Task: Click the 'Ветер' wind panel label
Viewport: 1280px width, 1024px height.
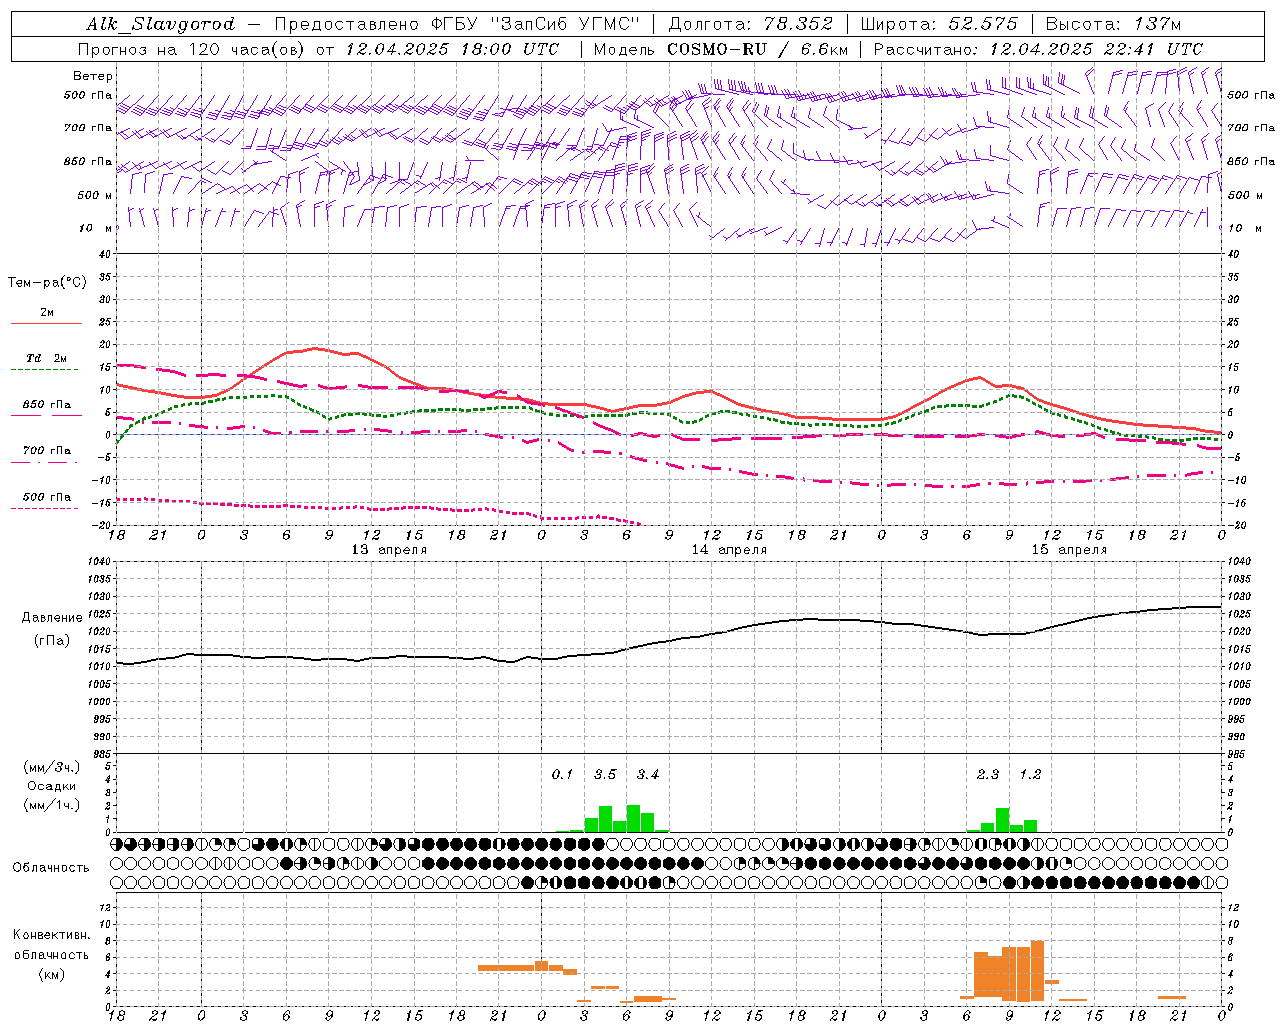Action: click(x=93, y=76)
